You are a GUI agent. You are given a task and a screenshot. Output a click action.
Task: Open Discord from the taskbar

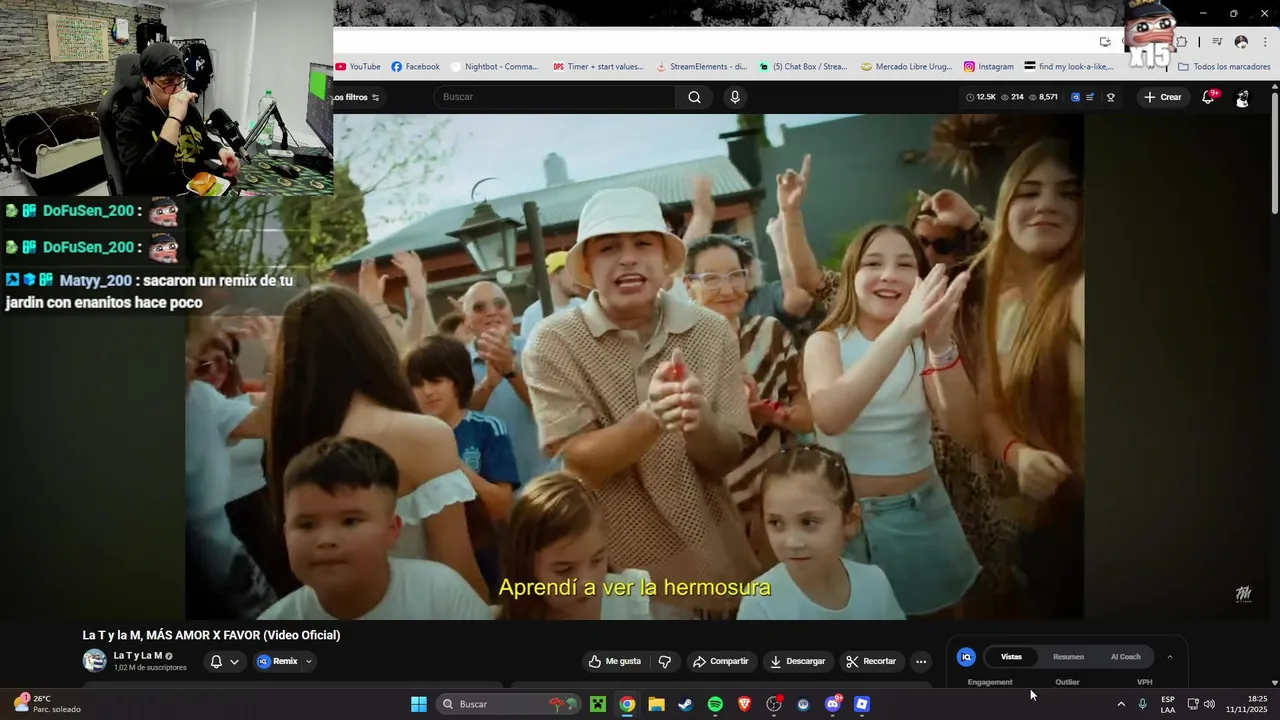point(833,704)
